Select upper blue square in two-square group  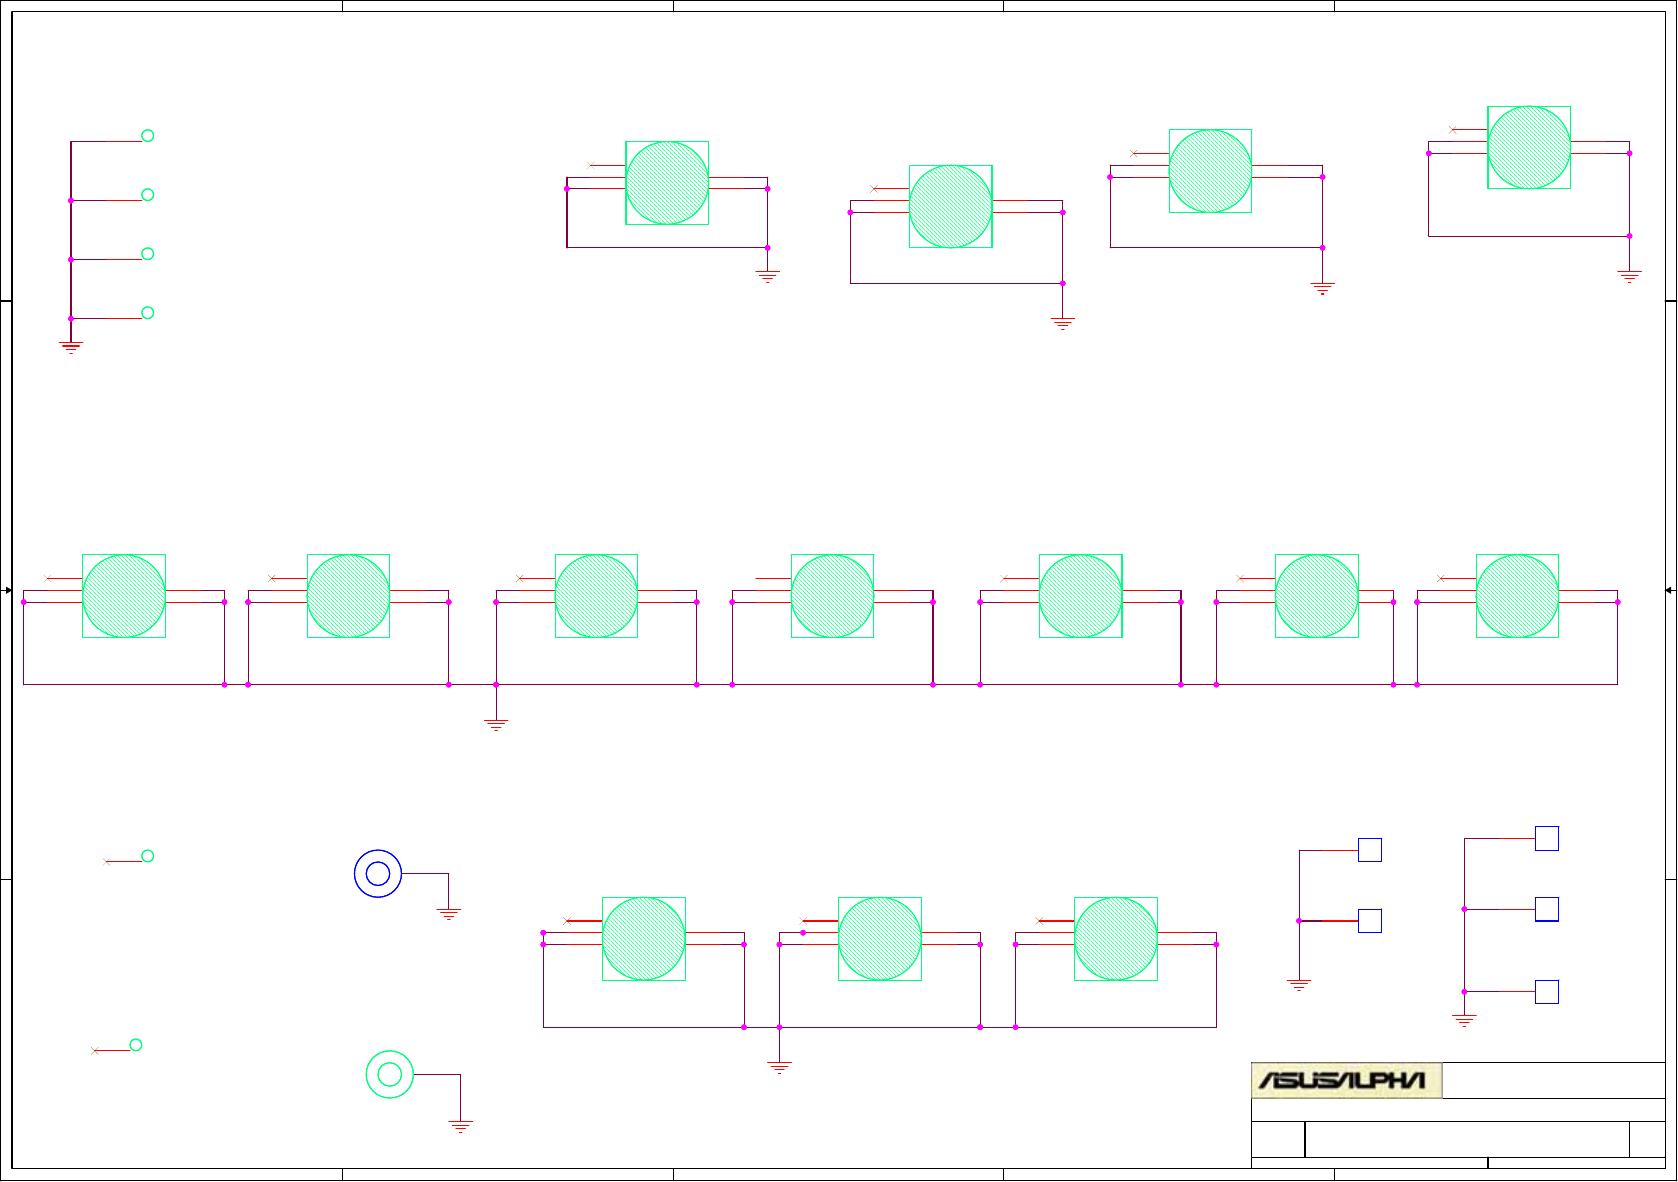1370,850
